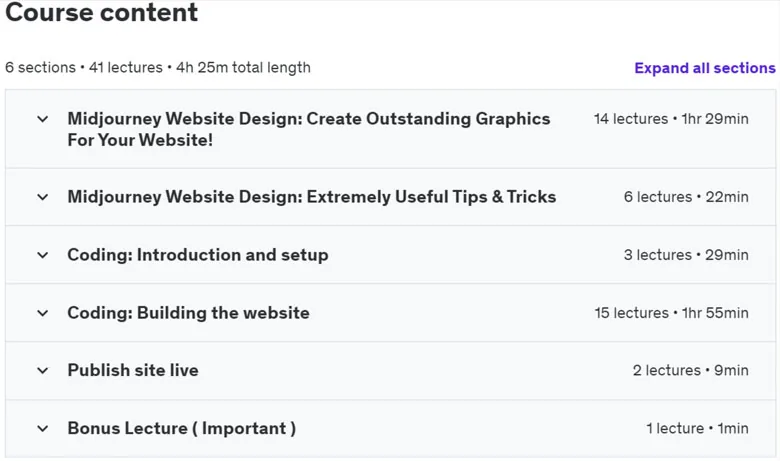Select Publish site live section title
780x461 pixels.
point(133,370)
